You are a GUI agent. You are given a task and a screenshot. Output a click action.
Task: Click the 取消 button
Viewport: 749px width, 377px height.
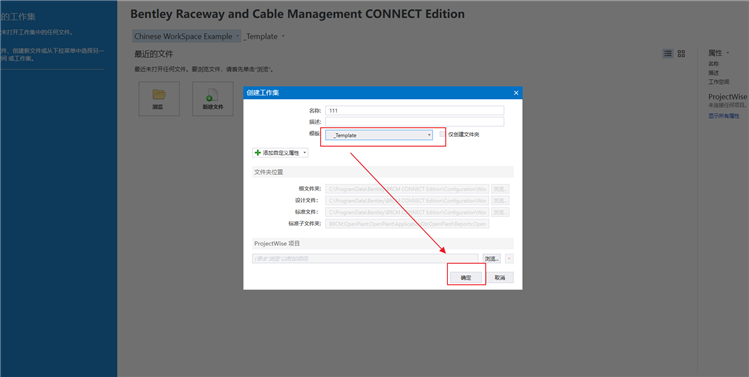tap(500, 278)
